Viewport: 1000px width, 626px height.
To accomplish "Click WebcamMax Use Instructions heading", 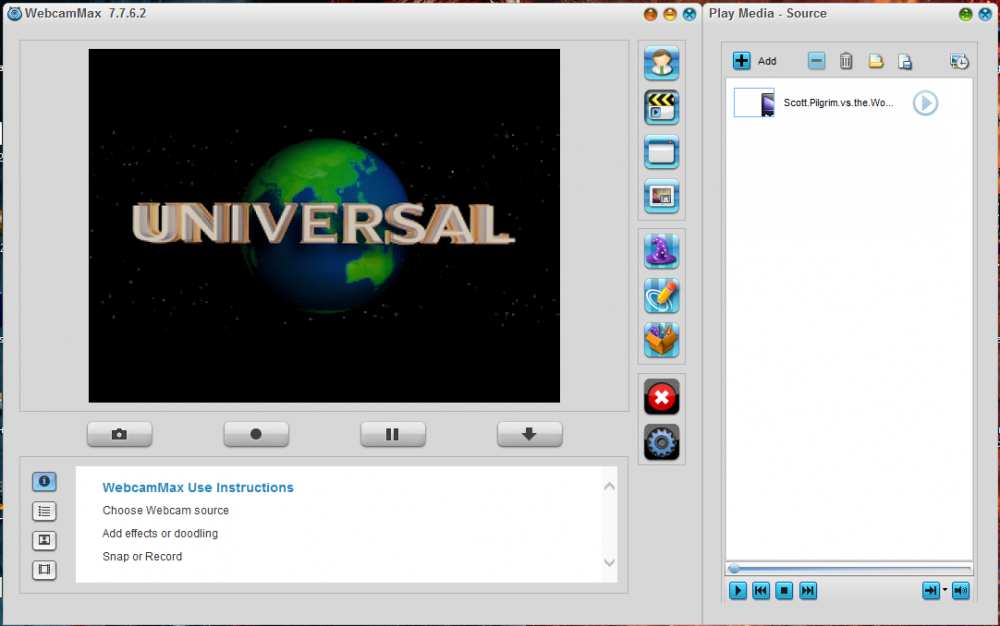I will pos(198,488).
